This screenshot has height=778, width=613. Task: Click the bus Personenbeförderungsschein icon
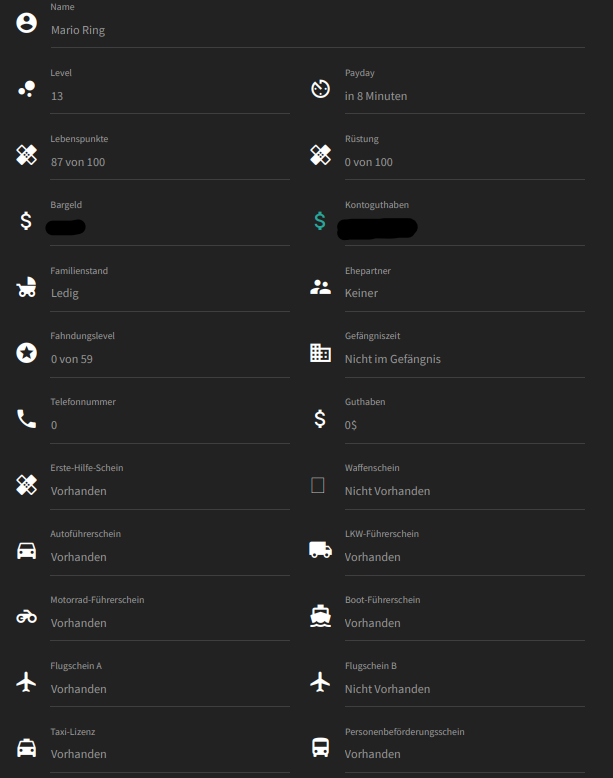click(x=320, y=747)
